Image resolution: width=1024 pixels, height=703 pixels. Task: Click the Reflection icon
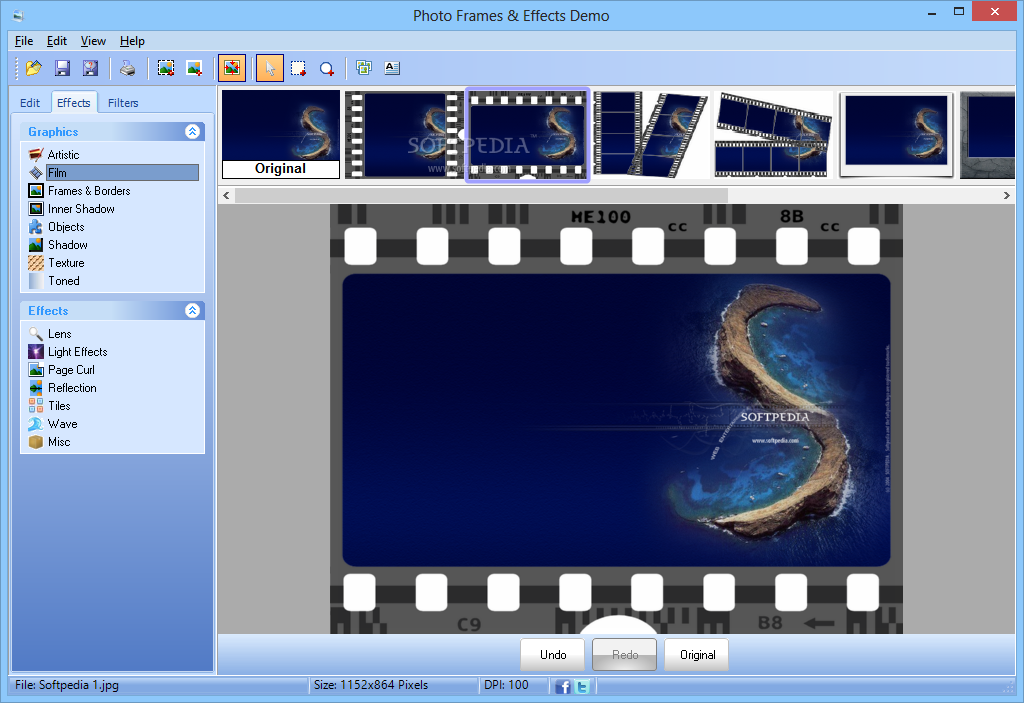coord(36,388)
